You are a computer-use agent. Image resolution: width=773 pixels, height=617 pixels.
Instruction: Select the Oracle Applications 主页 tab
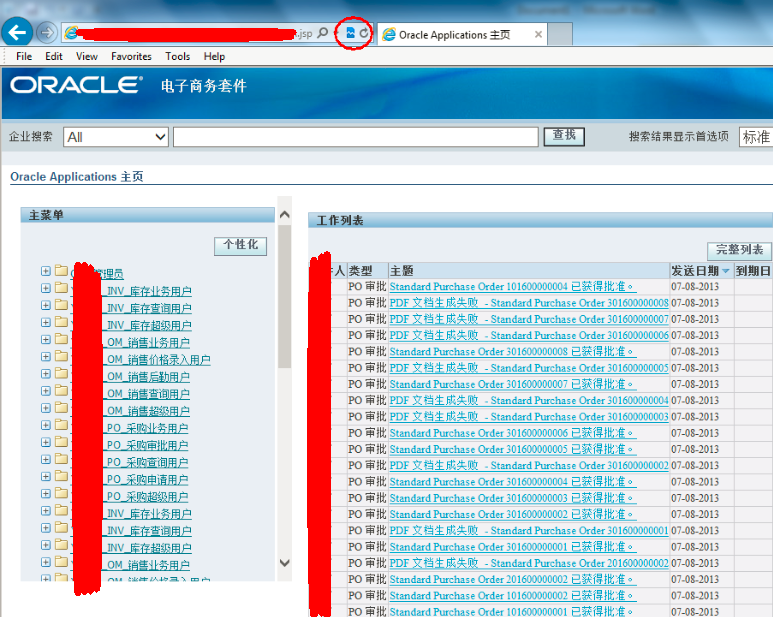462,34
